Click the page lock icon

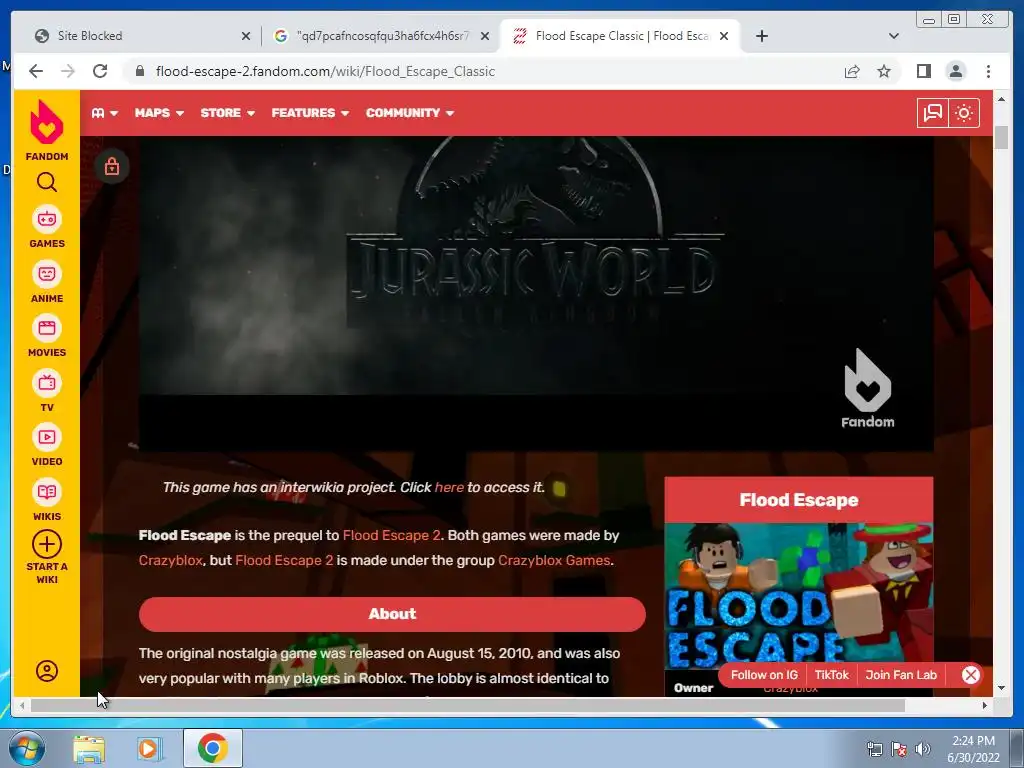[x=112, y=167]
